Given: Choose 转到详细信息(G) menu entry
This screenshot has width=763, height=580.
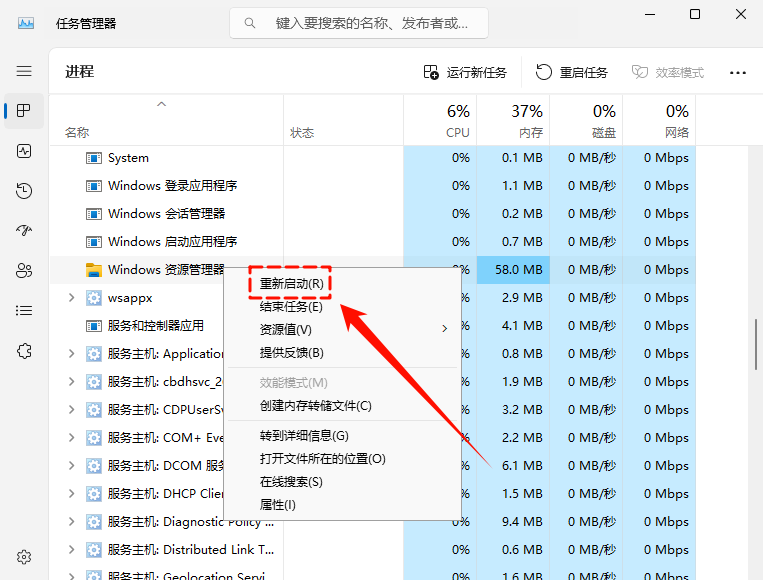Looking at the screenshot, I should 342,435.
